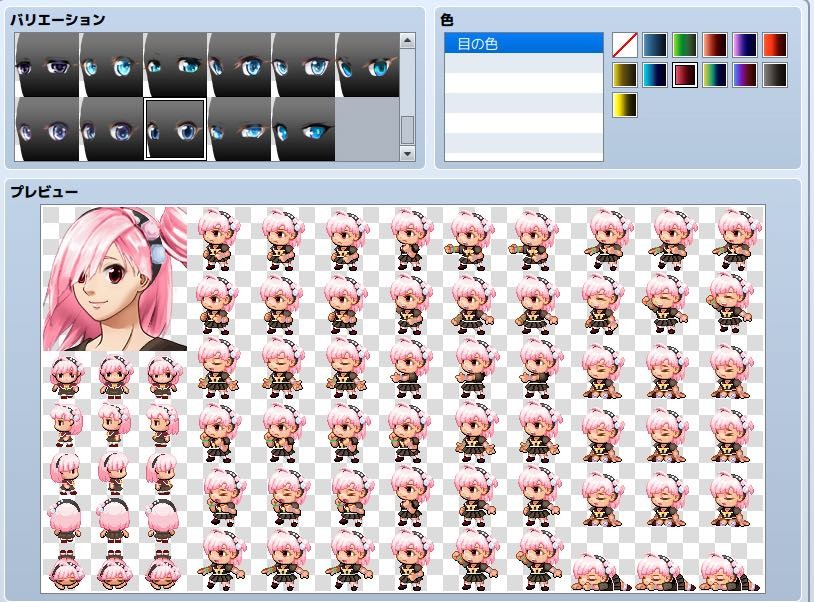Screen dimensions: 814x602
Task: Click the up arrow on the variation scrollbar
Action: pyautogui.click(x=407, y=41)
